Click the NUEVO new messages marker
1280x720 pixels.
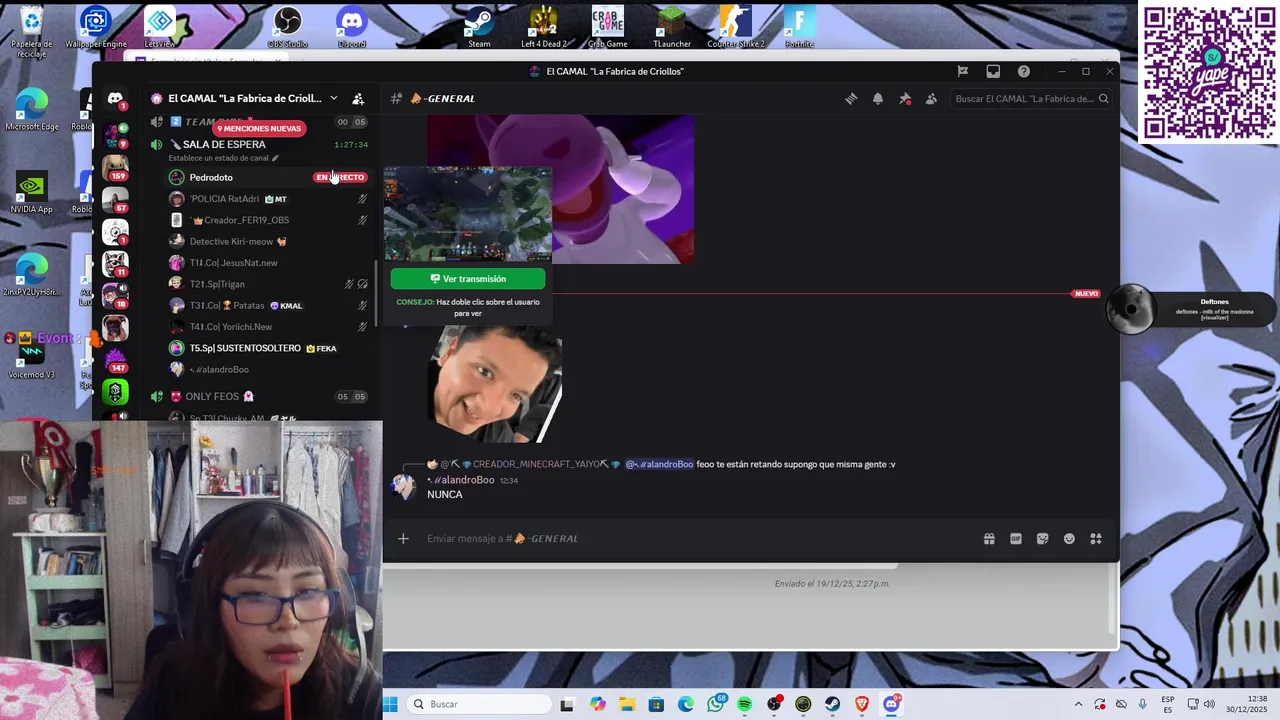coord(1086,294)
